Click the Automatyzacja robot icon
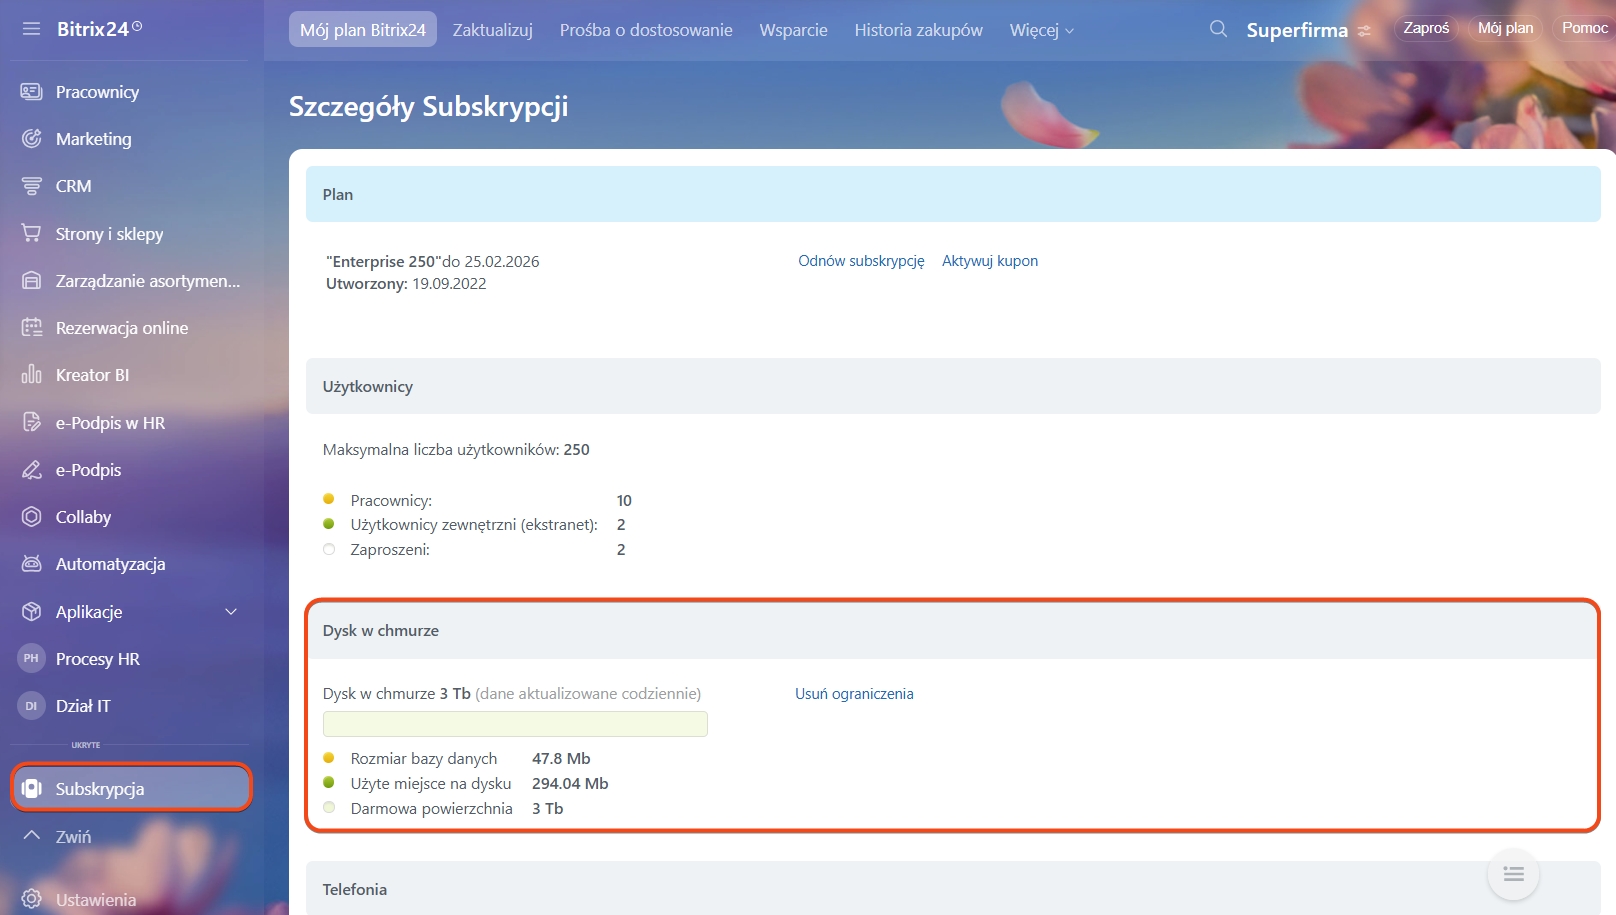 coord(32,564)
